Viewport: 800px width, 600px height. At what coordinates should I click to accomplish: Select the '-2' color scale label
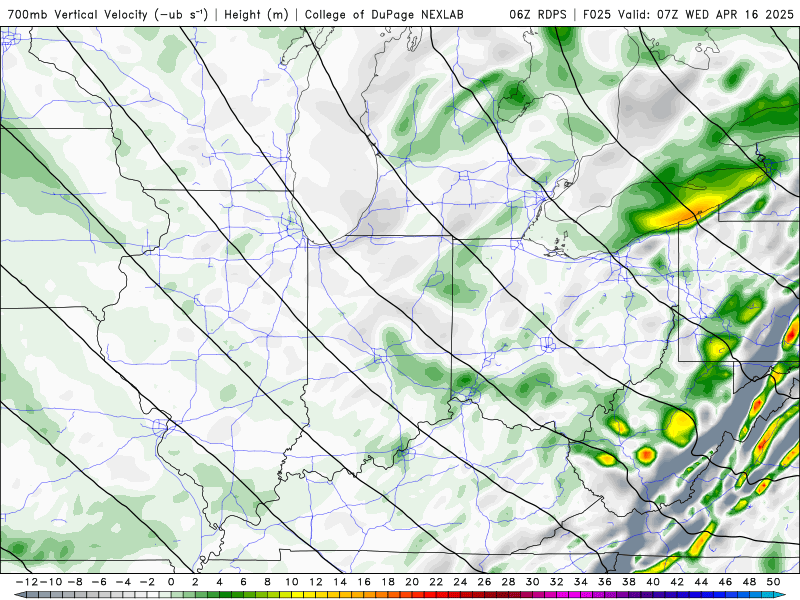pyautogui.click(x=147, y=582)
